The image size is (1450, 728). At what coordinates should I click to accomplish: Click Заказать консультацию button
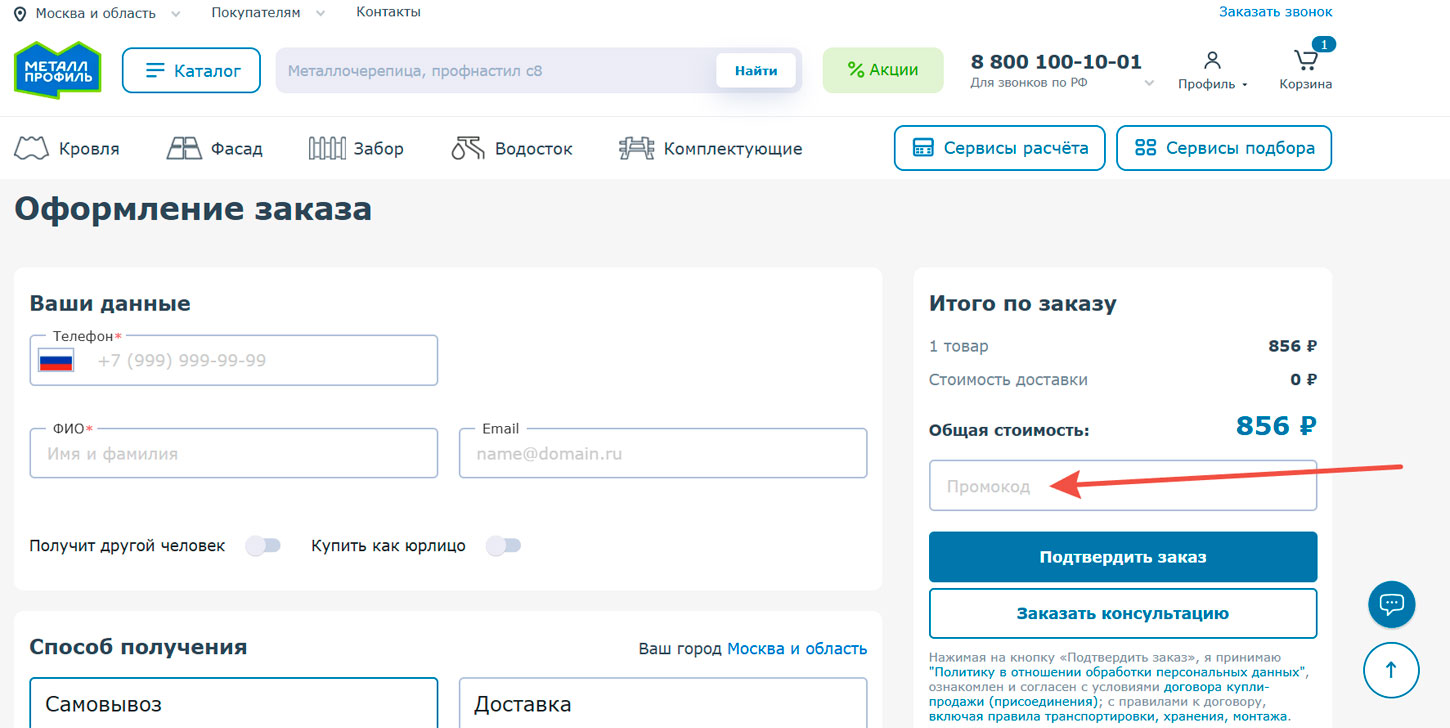1123,613
